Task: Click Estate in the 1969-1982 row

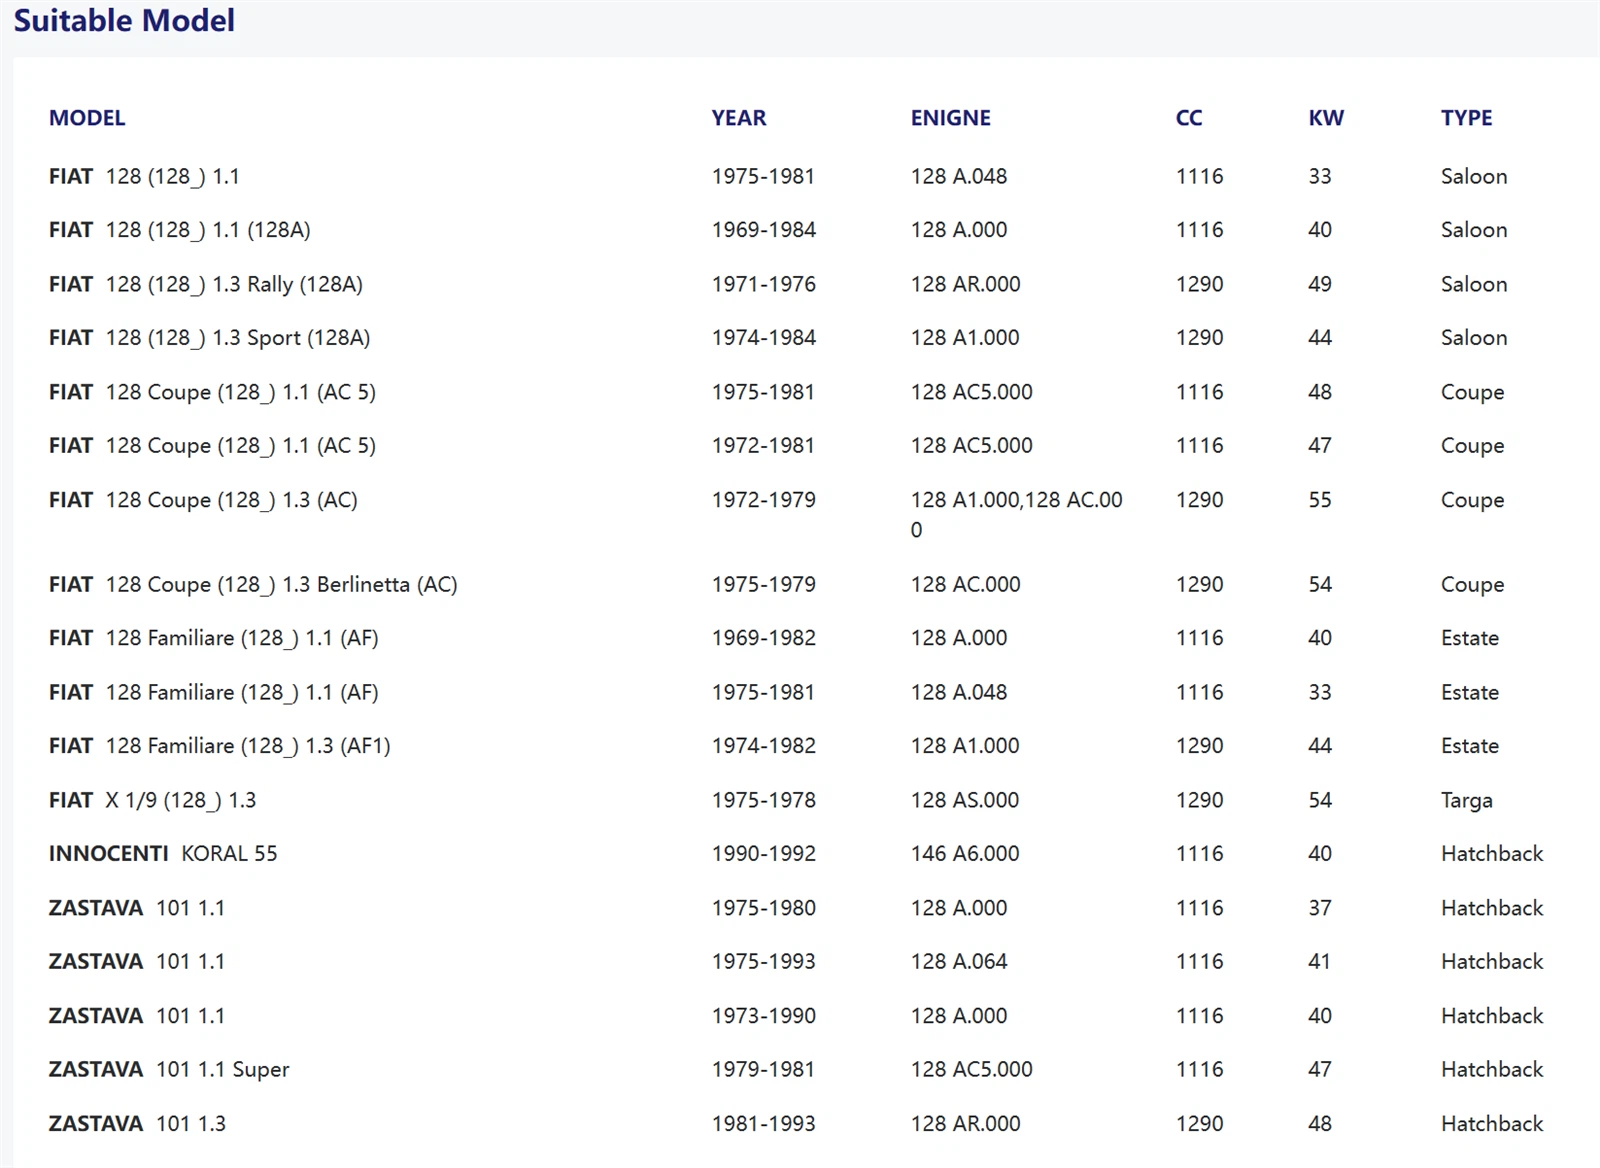Action: coord(1470,638)
